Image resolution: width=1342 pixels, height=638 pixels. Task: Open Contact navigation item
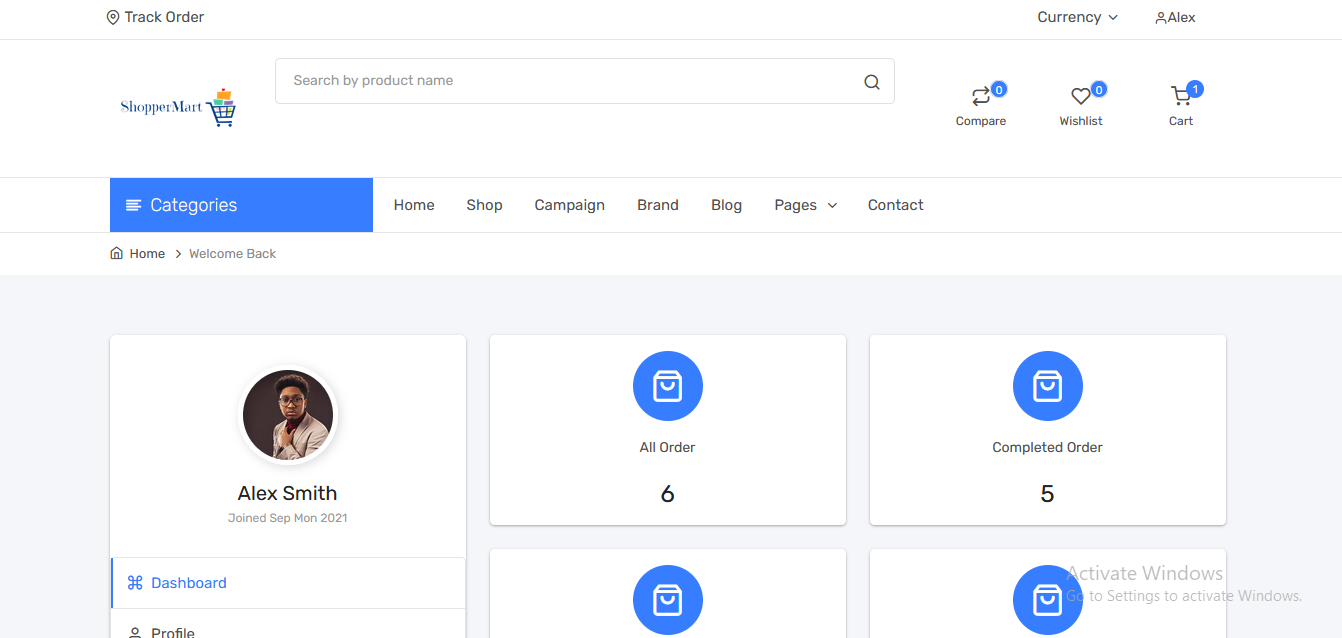896,205
